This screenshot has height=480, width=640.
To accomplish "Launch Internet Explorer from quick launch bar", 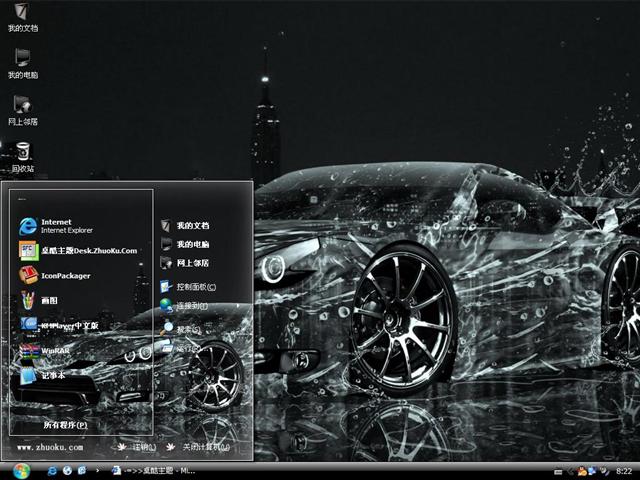I will click(x=52, y=471).
